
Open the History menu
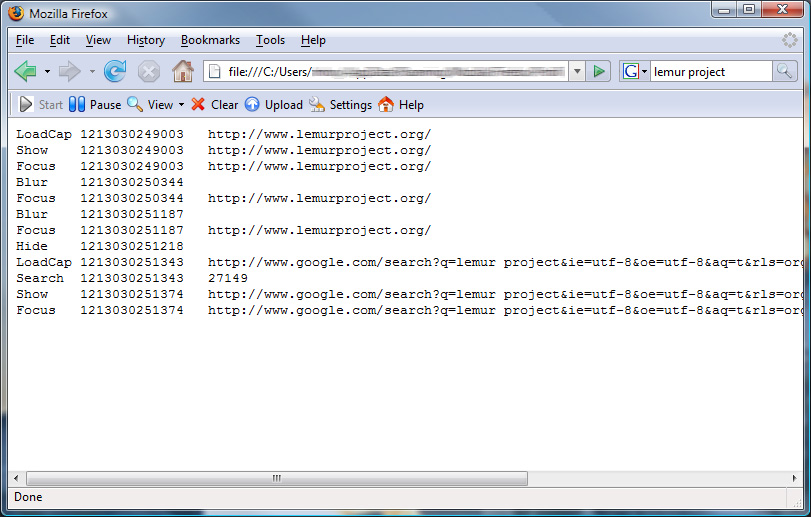tap(146, 40)
